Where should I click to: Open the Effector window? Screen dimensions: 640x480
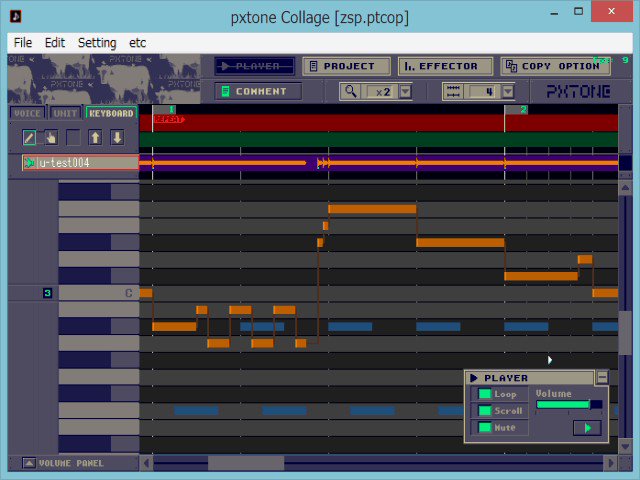[x=445, y=66]
